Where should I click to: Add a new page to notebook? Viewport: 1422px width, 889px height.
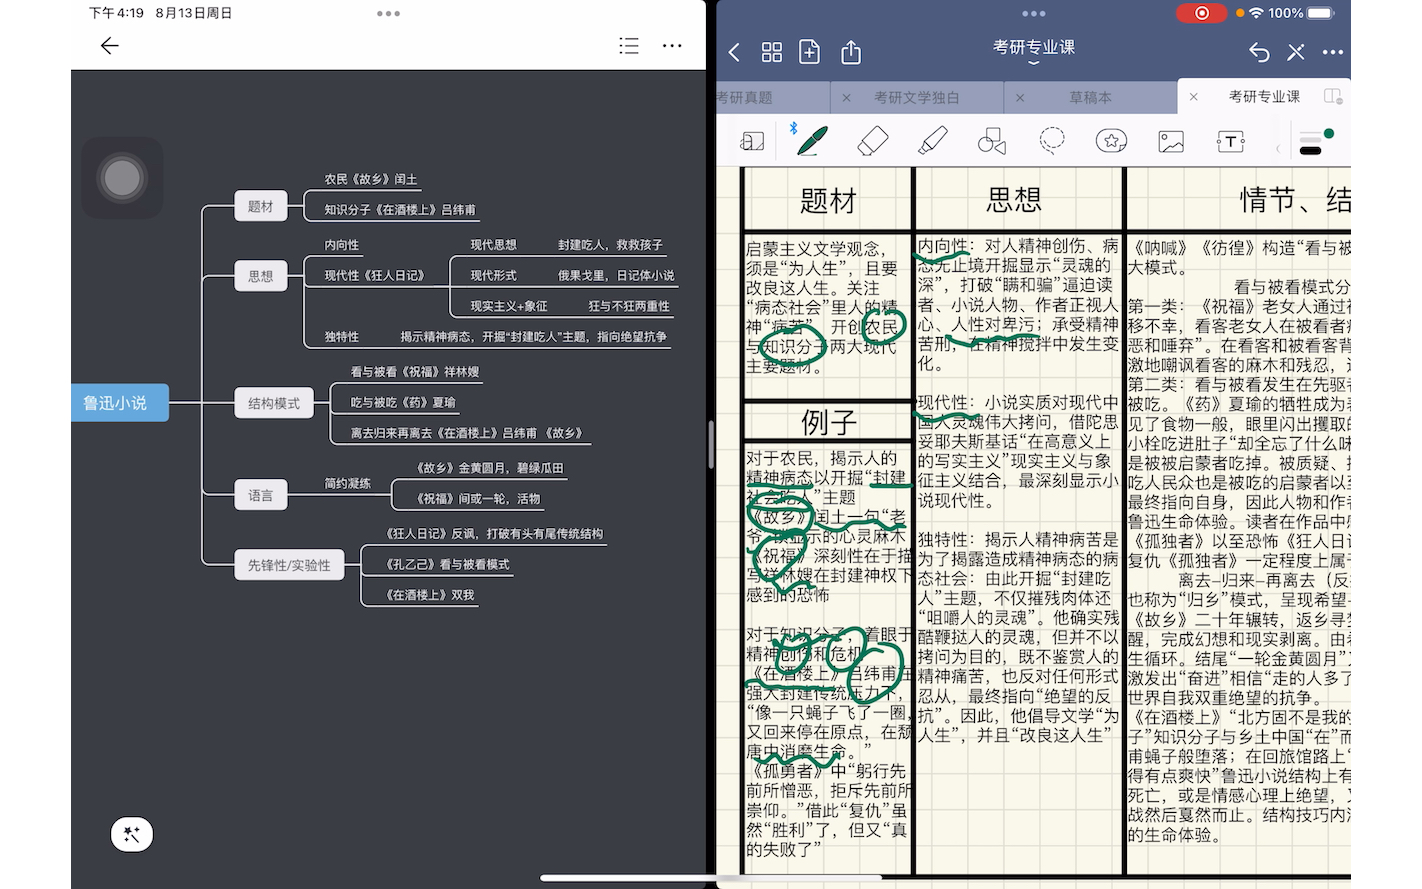point(810,52)
